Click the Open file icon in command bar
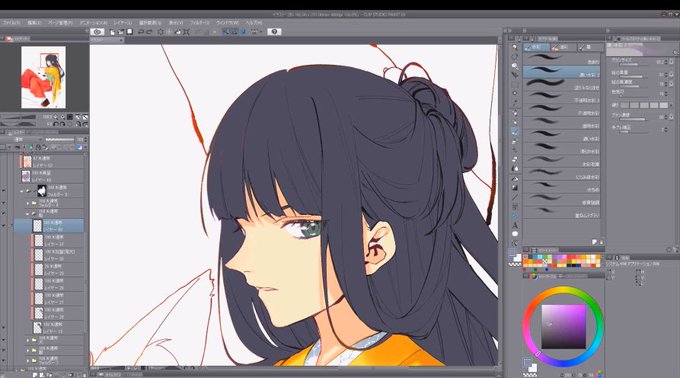Image resolution: width=680 pixels, height=378 pixels. click(121, 32)
